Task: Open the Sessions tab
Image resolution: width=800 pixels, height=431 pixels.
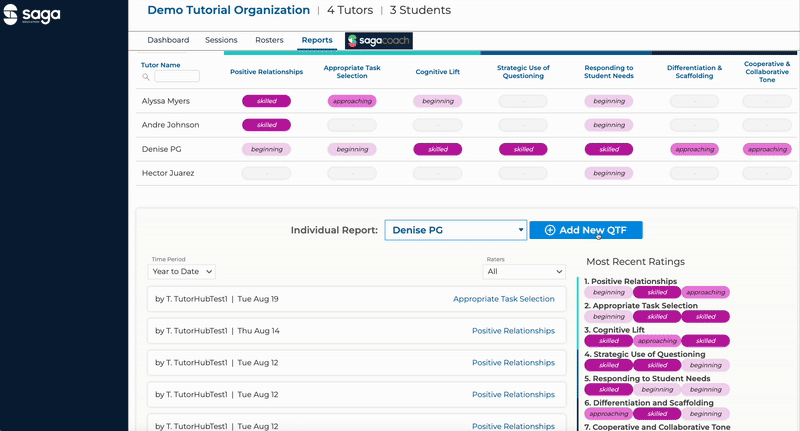Action: tap(221, 40)
